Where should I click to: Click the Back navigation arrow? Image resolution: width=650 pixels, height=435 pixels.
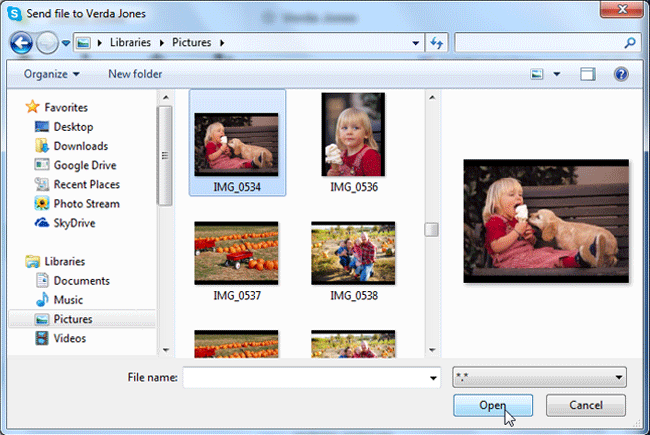pyautogui.click(x=21, y=42)
